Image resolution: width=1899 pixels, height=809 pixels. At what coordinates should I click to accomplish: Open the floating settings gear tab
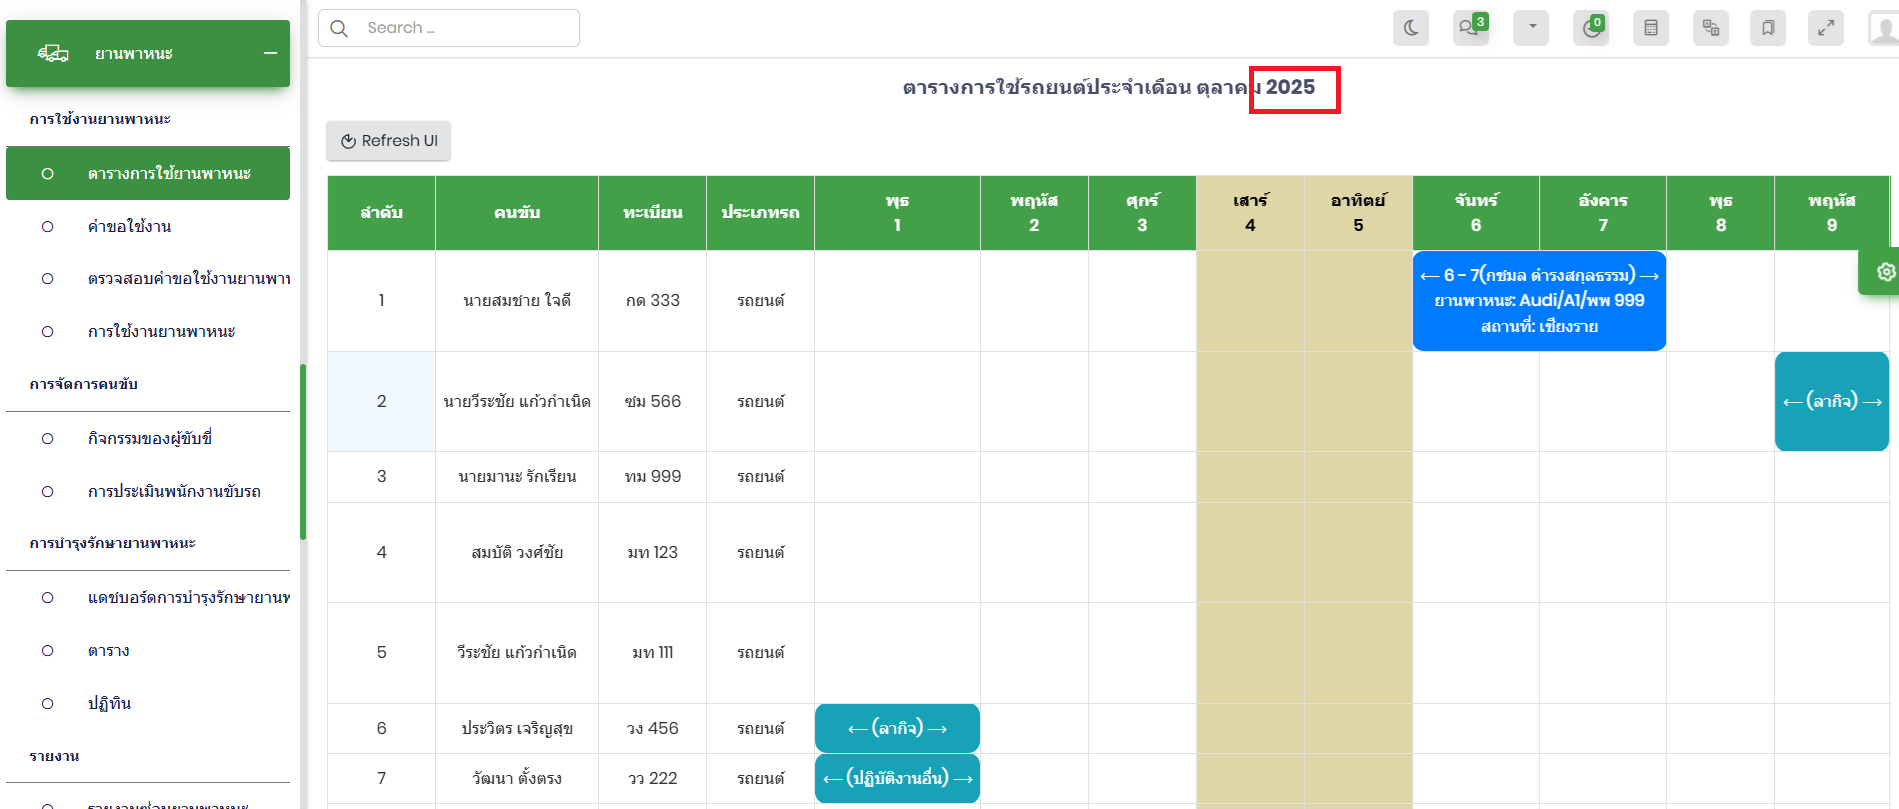click(1884, 272)
